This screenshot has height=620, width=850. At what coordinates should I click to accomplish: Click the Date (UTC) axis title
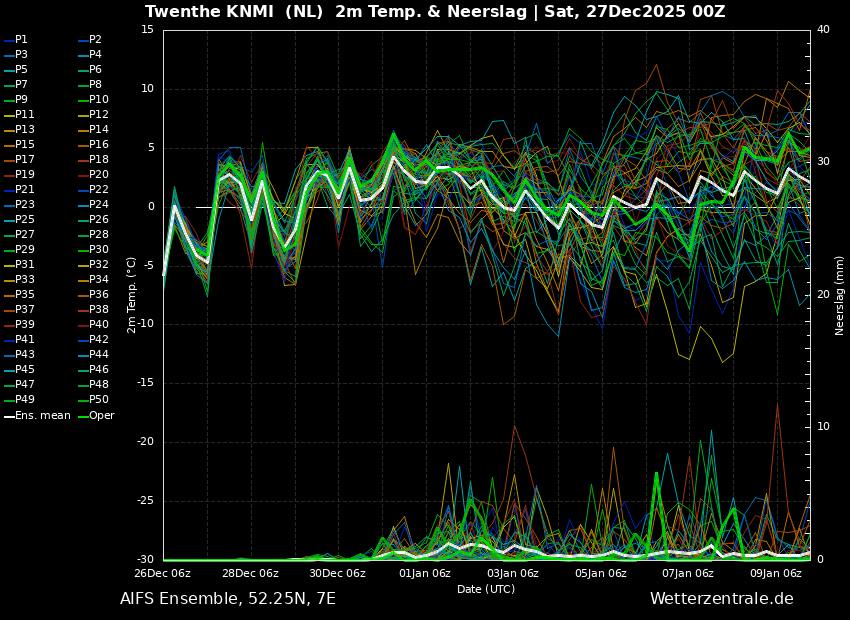click(x=486, y=589)
